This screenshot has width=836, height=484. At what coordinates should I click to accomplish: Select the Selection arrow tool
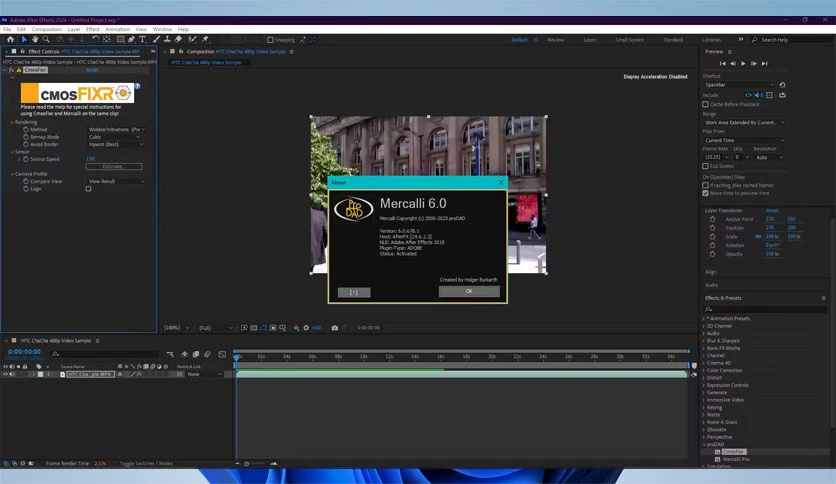coord(24,39)
